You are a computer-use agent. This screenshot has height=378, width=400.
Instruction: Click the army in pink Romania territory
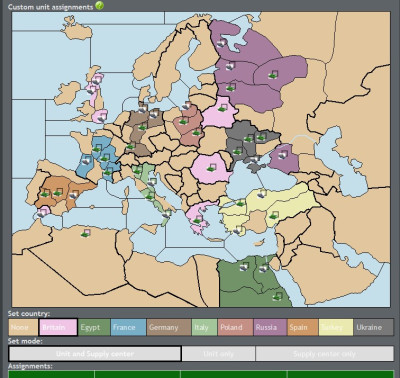(x=211, y=168)
